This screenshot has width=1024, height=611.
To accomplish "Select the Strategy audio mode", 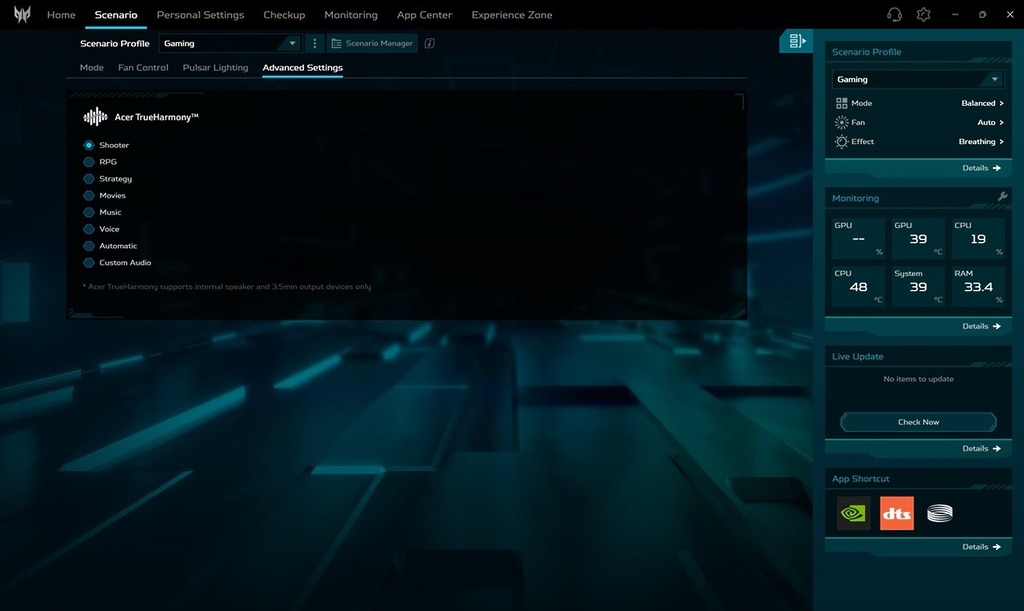I will (108, 179).
